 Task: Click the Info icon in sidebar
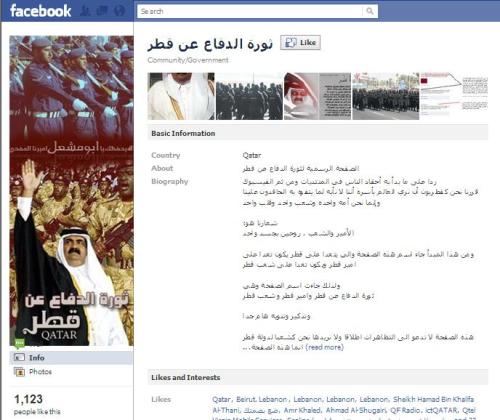tap(19, 357)
